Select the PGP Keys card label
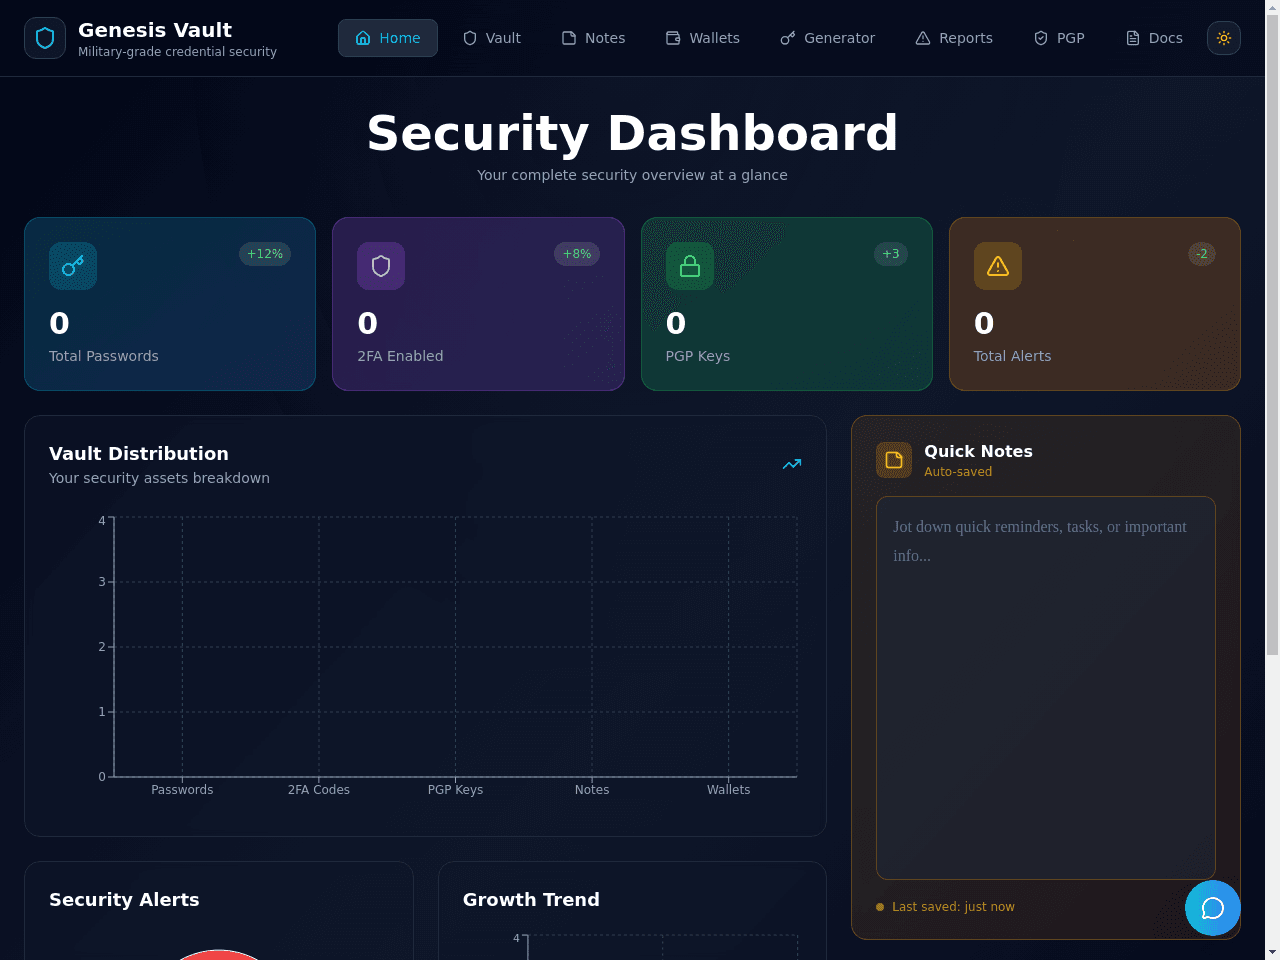The width and height of the screenshot is (1280, 960). tap(698, 356)
